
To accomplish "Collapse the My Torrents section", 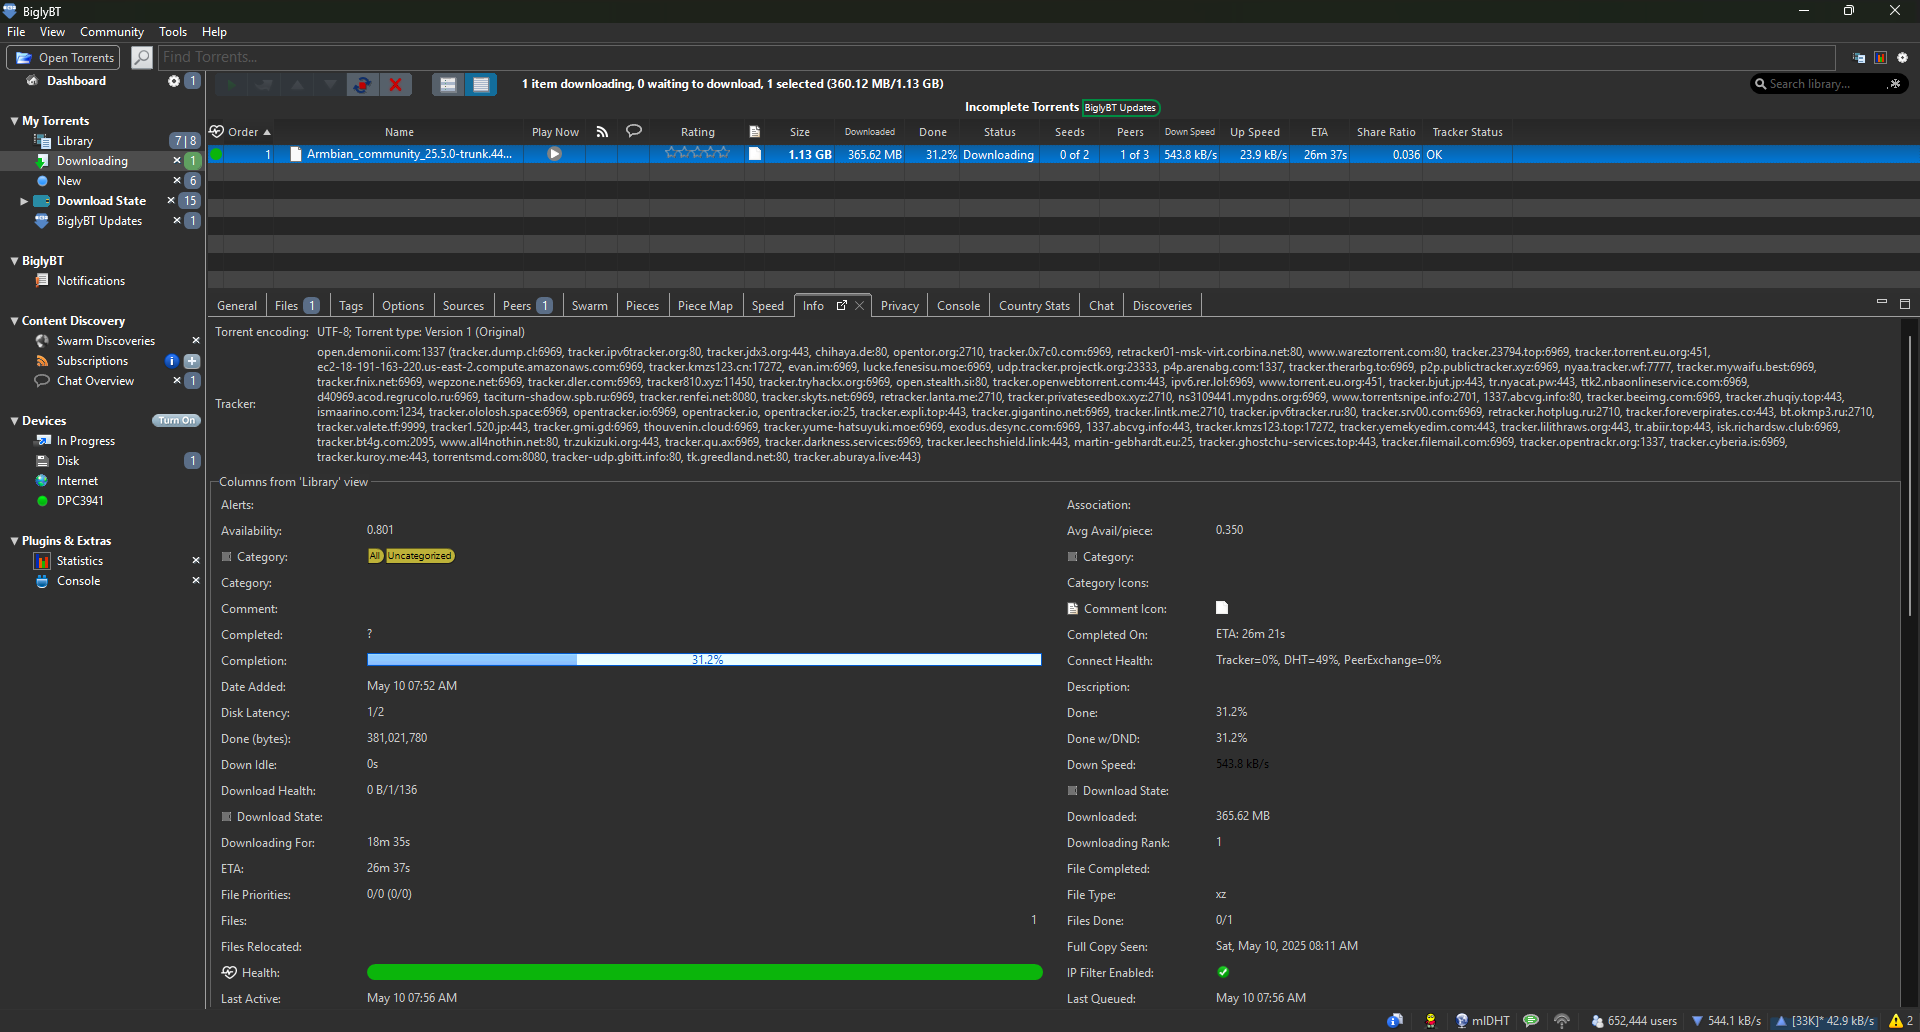I will [x=14, y=121].
